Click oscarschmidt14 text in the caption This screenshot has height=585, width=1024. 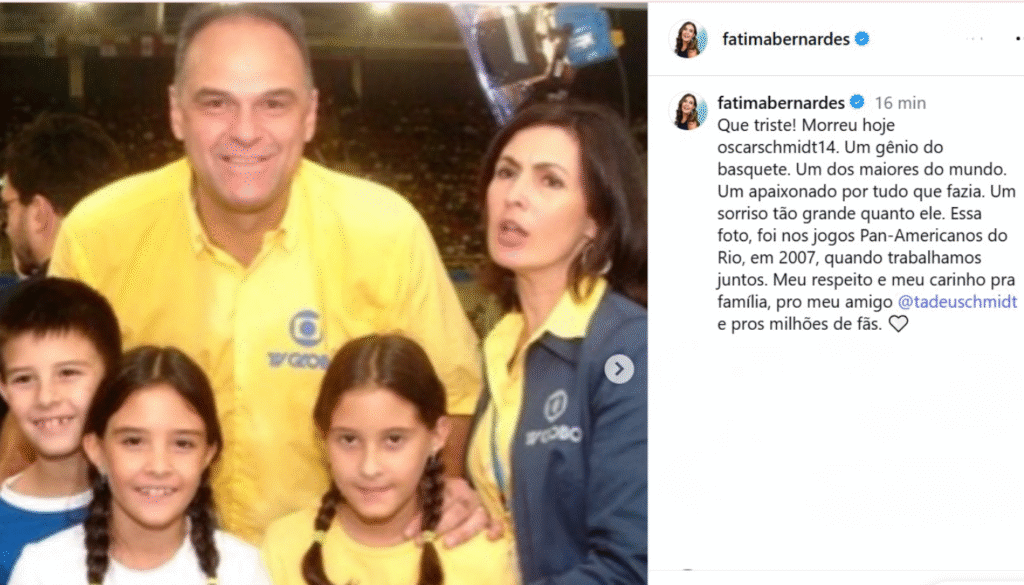click(778, 147)
